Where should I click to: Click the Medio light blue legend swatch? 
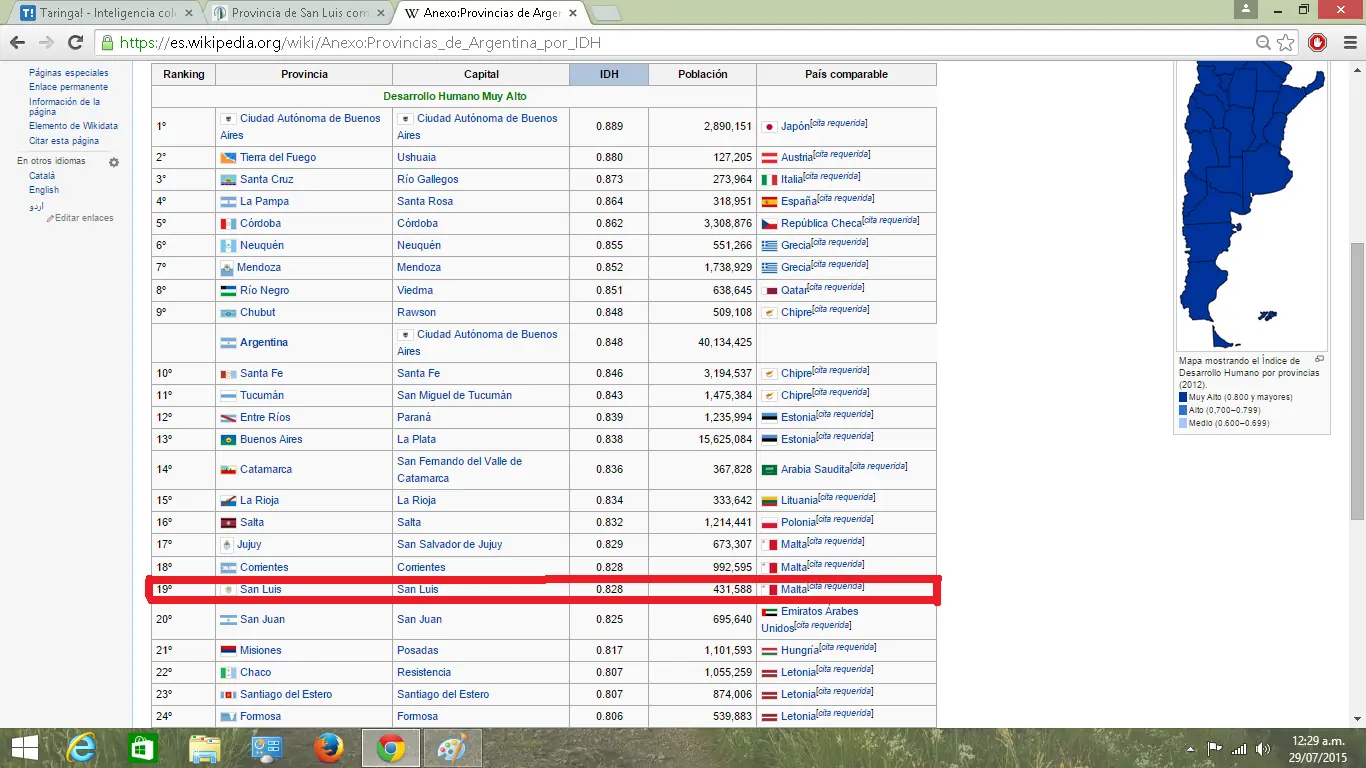pos(1183,424)
